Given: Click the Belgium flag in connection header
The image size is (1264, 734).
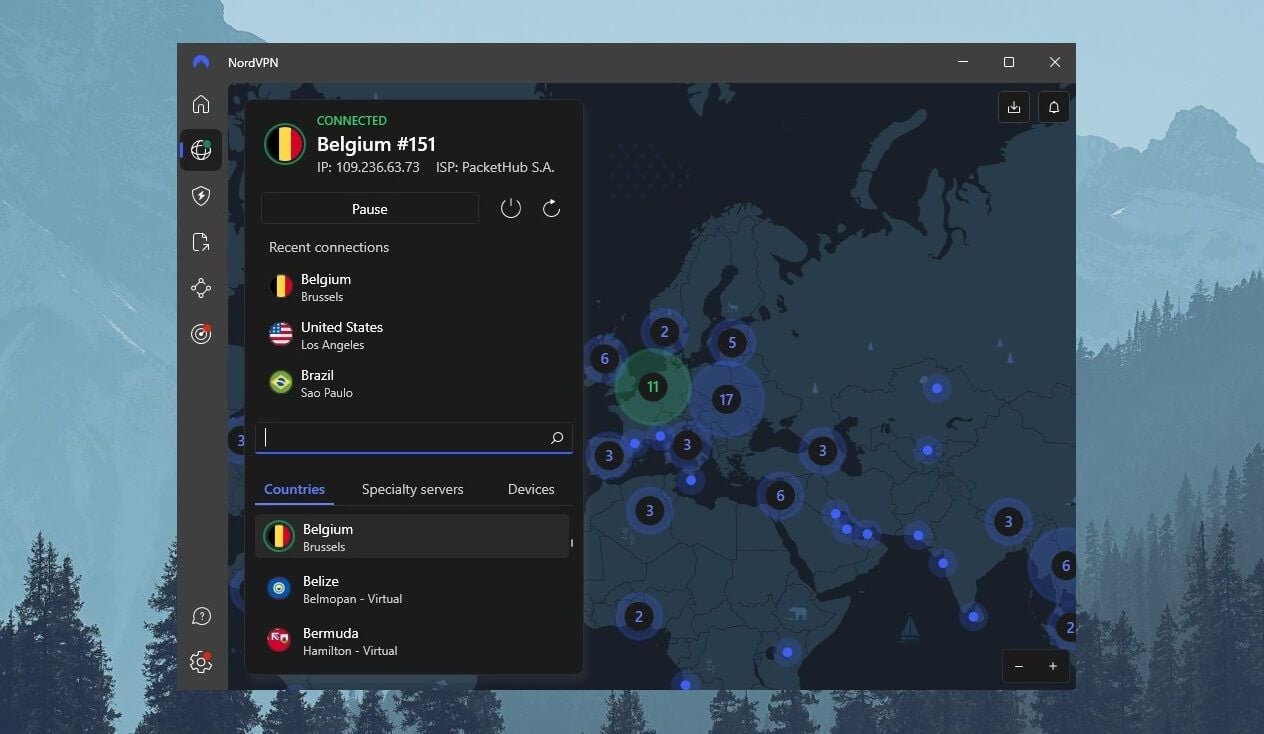Looking at the screenshot, I should tap(285, 144).
